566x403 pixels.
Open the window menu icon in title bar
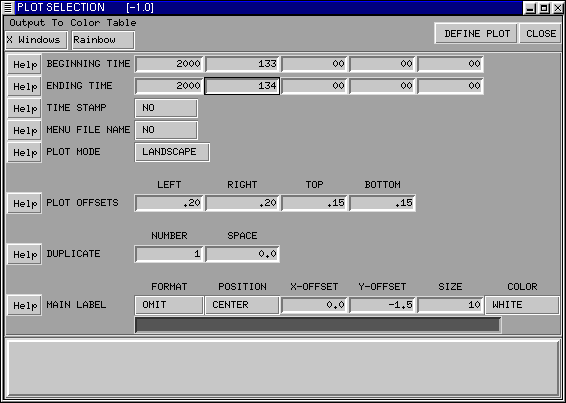(8, 8)
